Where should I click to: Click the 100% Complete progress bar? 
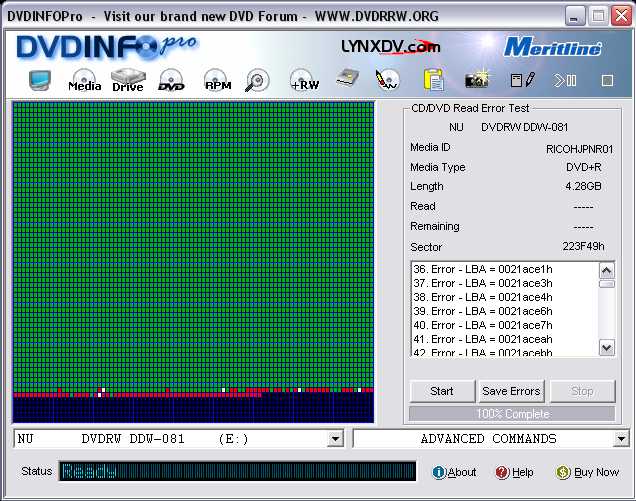pyautogui.click(x=512, y=414)
